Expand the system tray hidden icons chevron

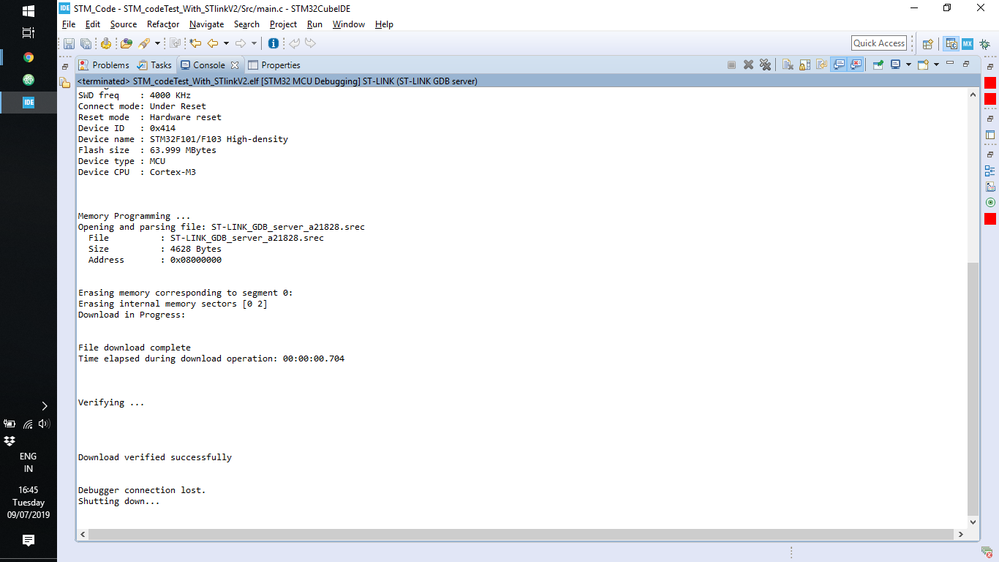coord(44,406)
